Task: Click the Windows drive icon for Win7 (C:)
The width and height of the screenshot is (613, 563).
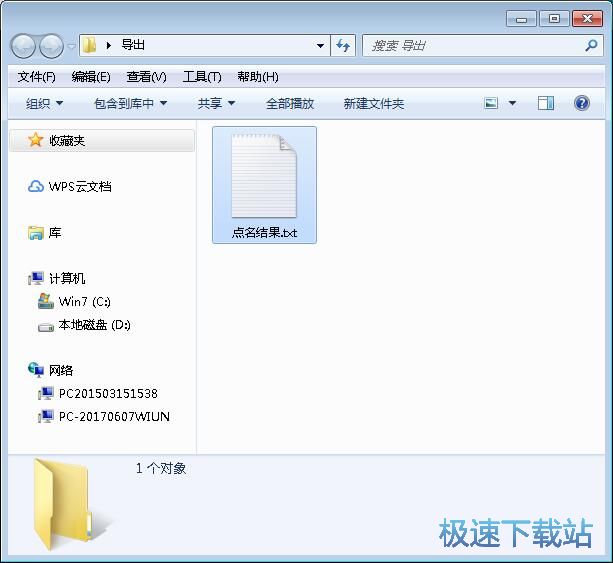Action: click(45, 301)
